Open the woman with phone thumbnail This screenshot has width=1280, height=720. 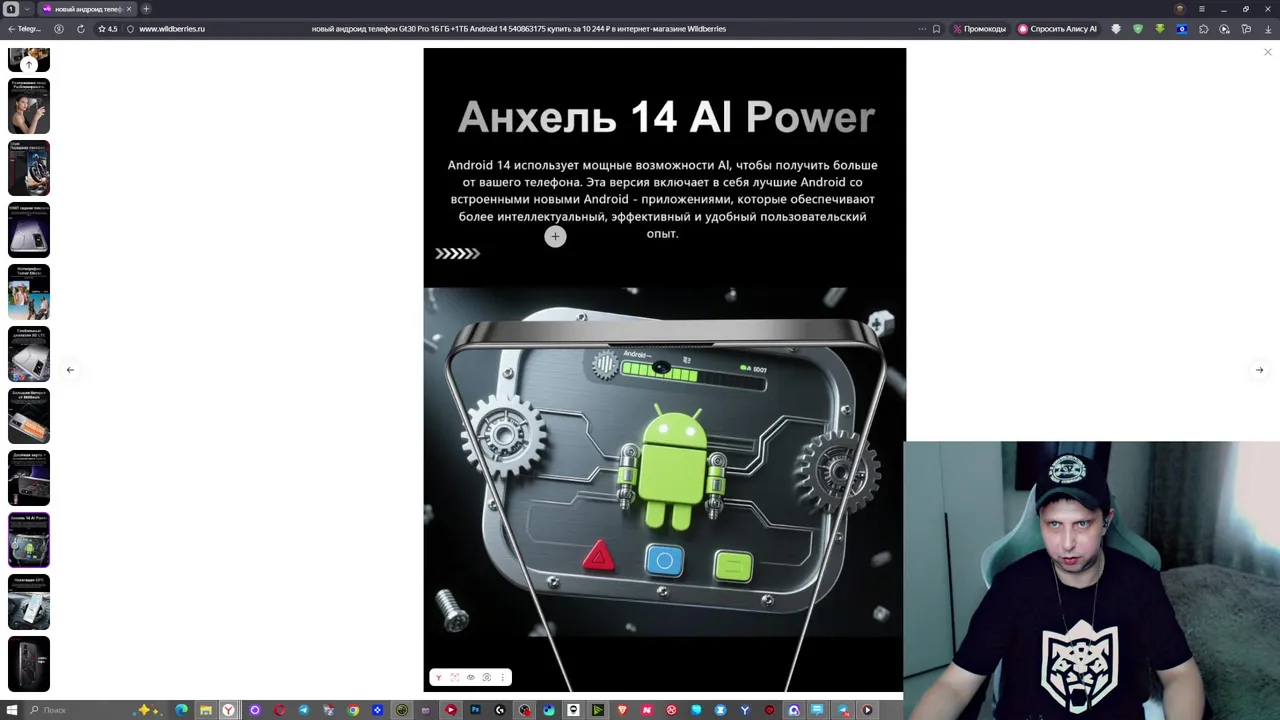point(29,106)
